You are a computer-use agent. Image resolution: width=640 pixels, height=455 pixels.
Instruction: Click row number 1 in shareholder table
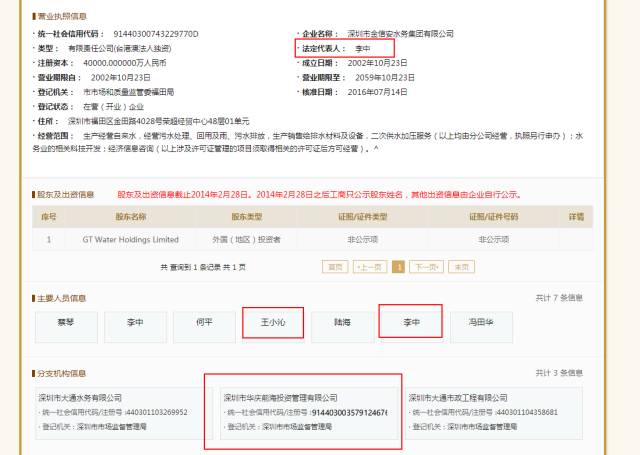pos(49,240)
